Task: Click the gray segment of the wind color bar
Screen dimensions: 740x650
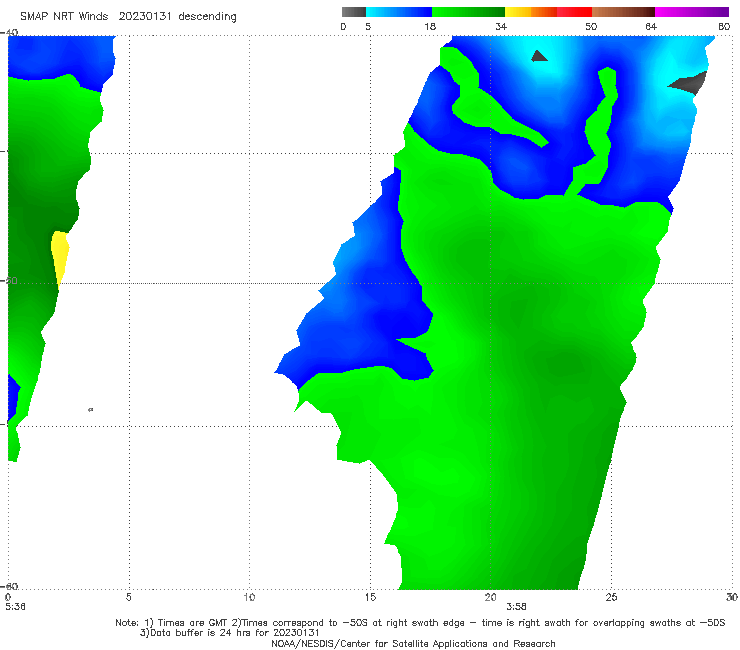Action: (353, 12)
